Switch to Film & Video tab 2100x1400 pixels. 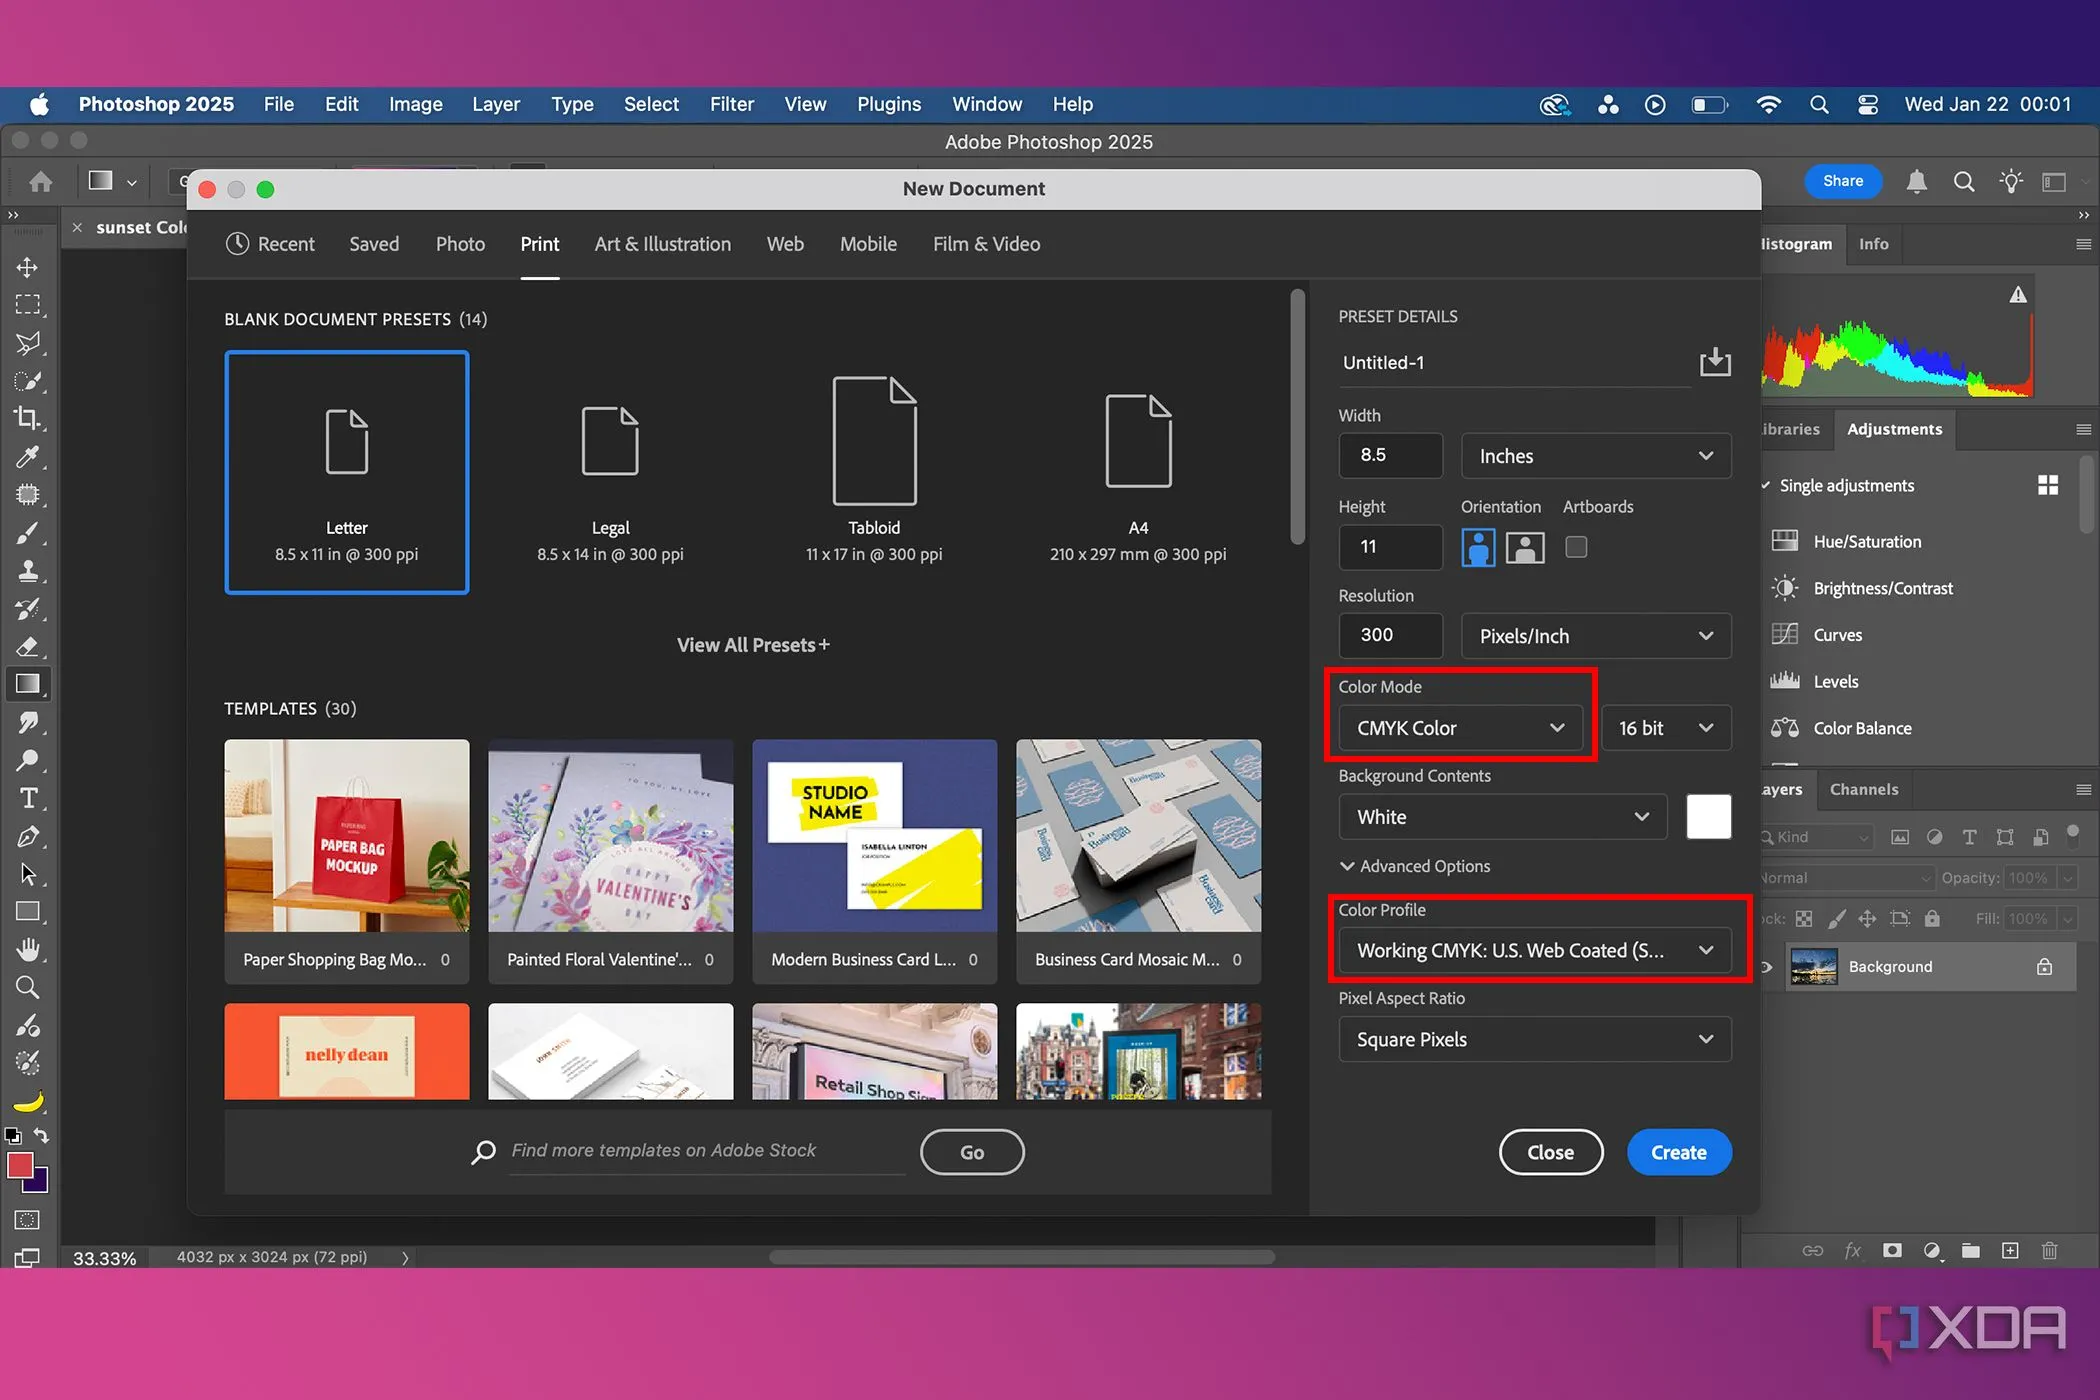pos(986,244)
